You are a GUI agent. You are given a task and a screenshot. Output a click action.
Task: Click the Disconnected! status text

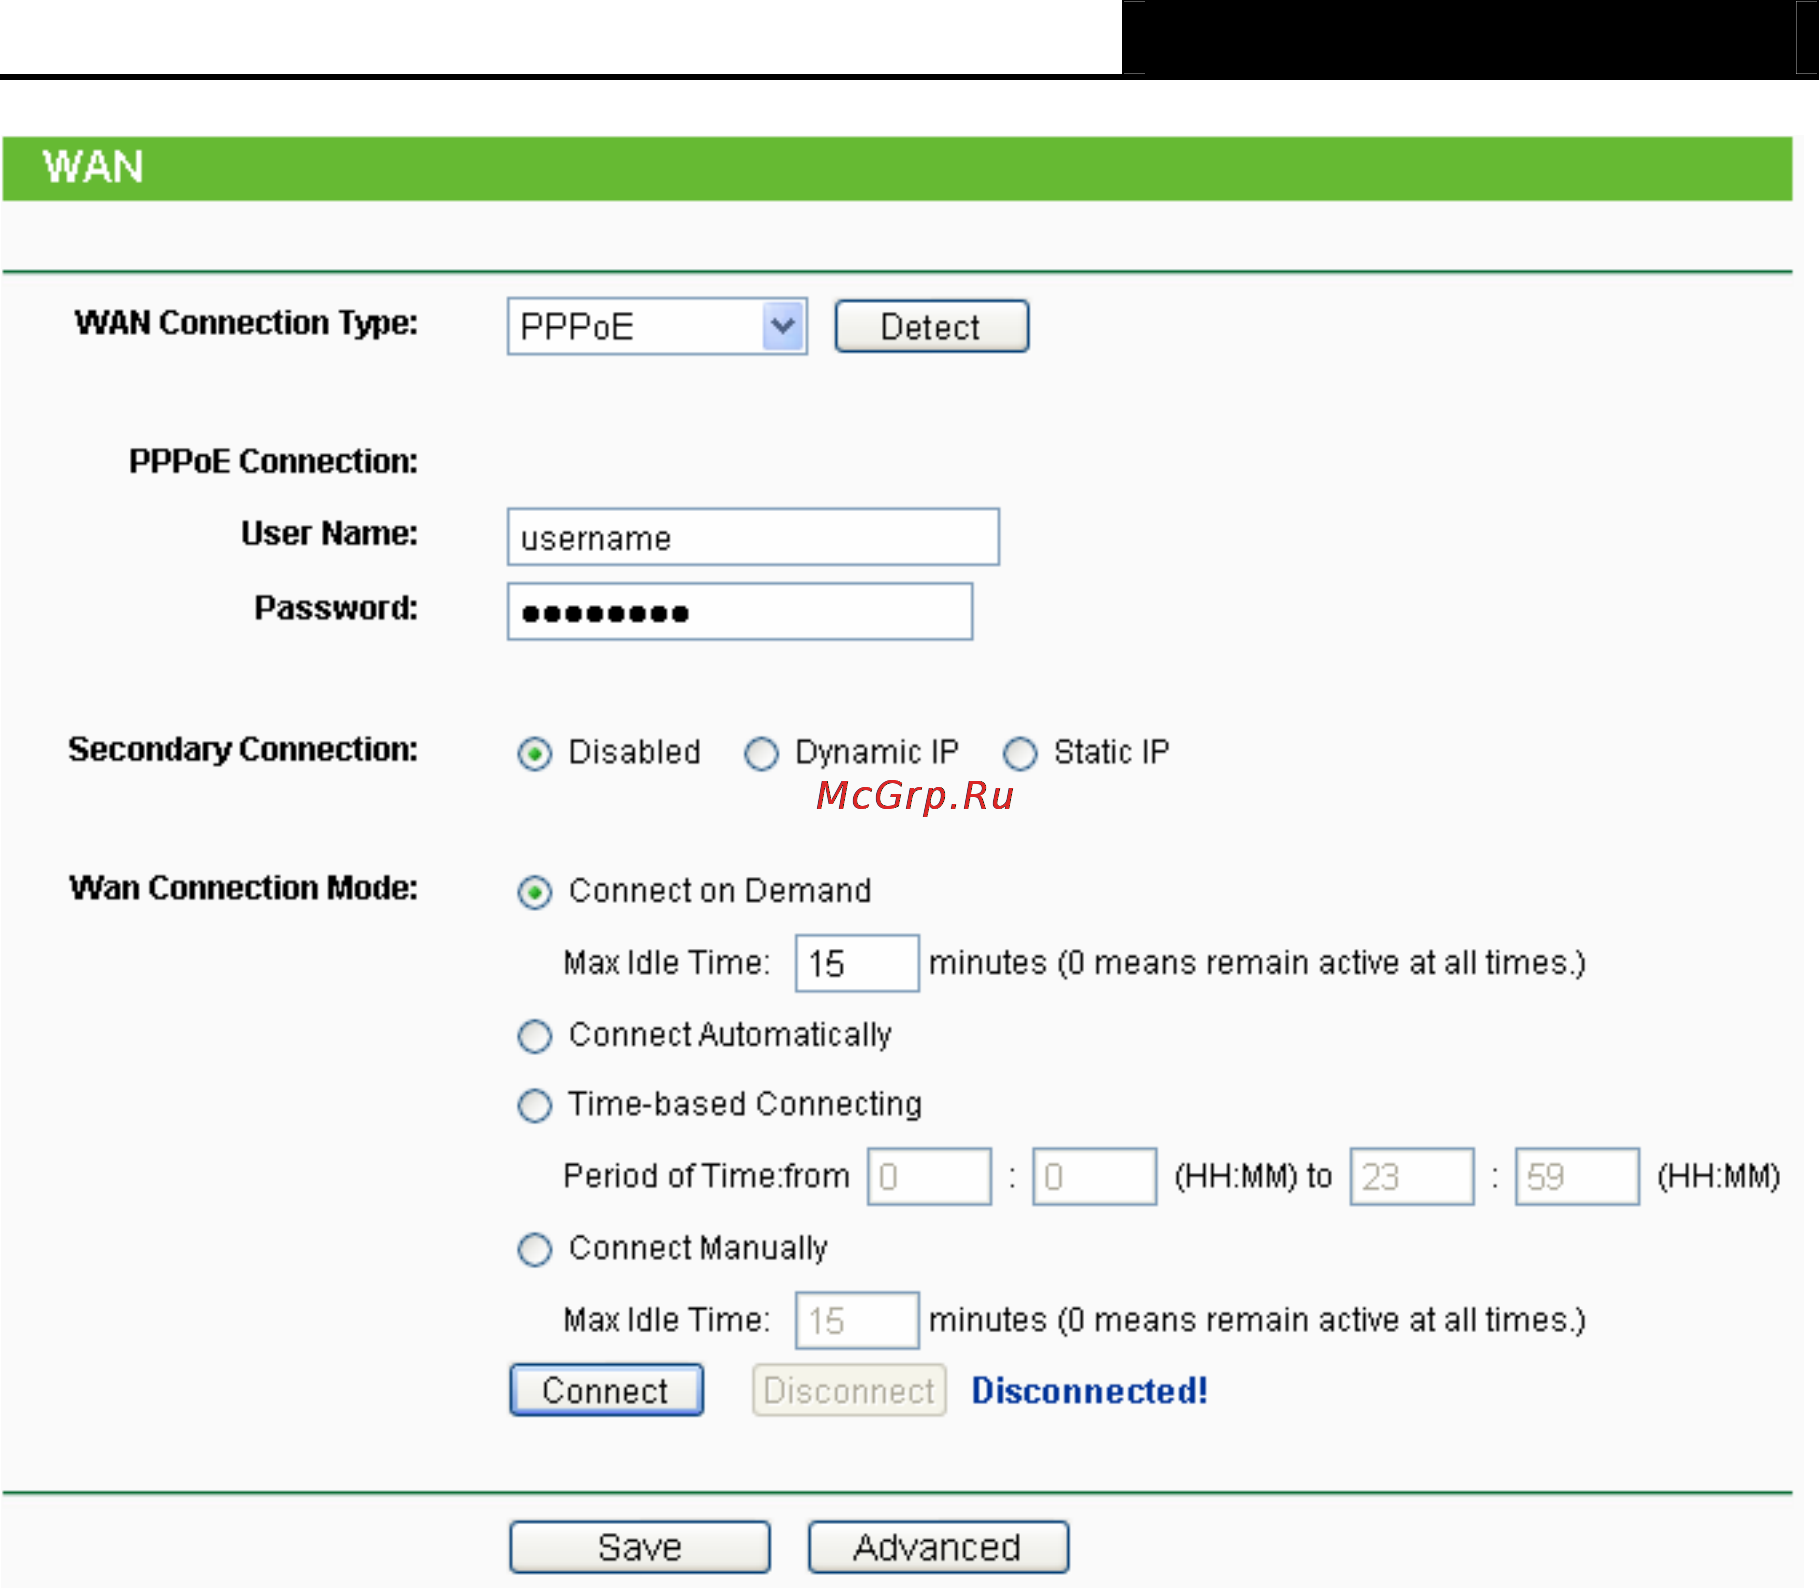(x=1090, y=1390)
